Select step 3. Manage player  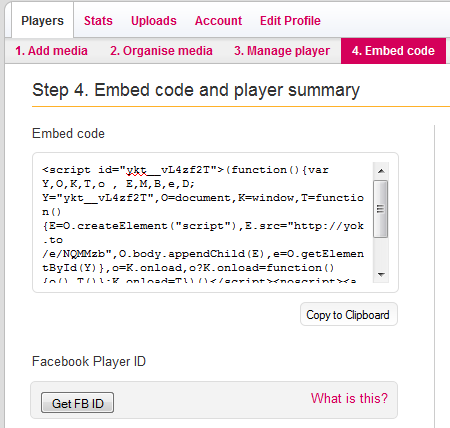(x=282, y=51)
